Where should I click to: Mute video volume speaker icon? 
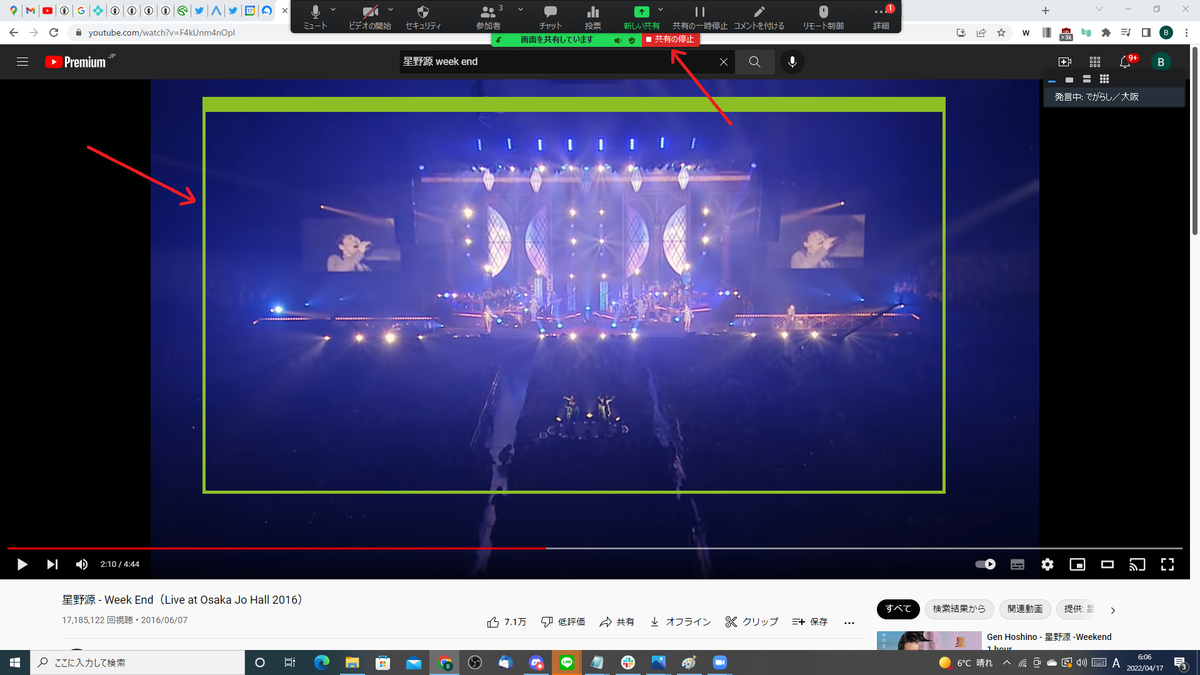point(82,564)
